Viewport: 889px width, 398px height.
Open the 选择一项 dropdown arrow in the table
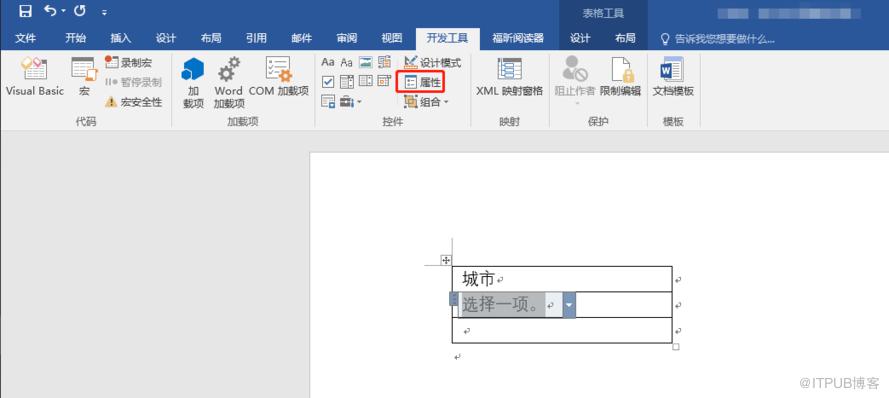[x=569, y=305]
